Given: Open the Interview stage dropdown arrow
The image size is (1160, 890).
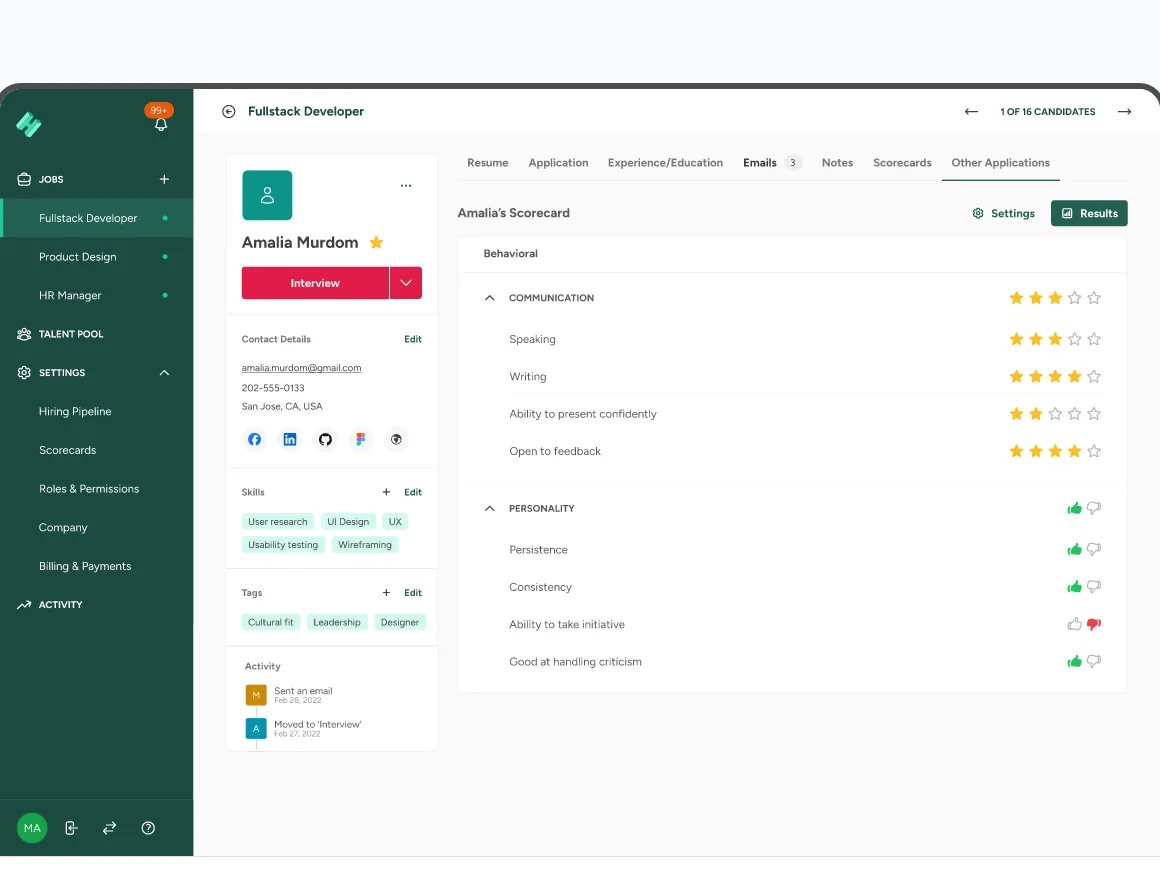Looking at the screenshot, I should (405, 283).
